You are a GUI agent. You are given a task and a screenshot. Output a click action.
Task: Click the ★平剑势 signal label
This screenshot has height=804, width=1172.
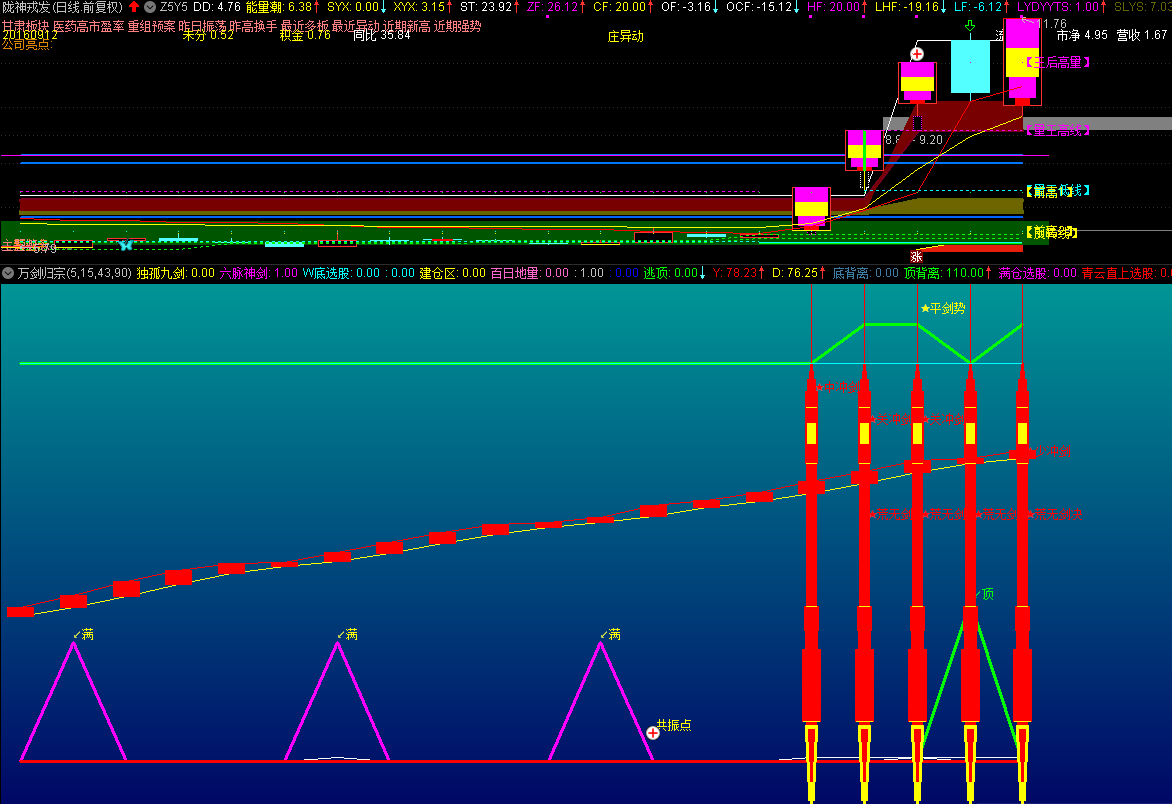click(943, 309)
